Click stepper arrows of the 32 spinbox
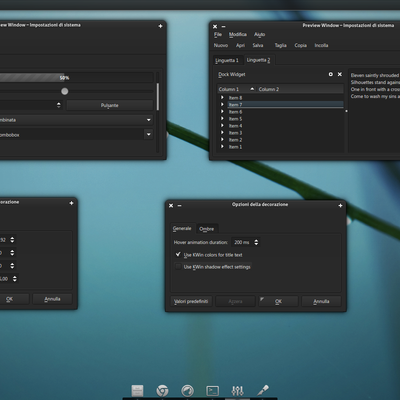Image resolution: width=400 pixels, height=400 pixels. pos(12,240)
